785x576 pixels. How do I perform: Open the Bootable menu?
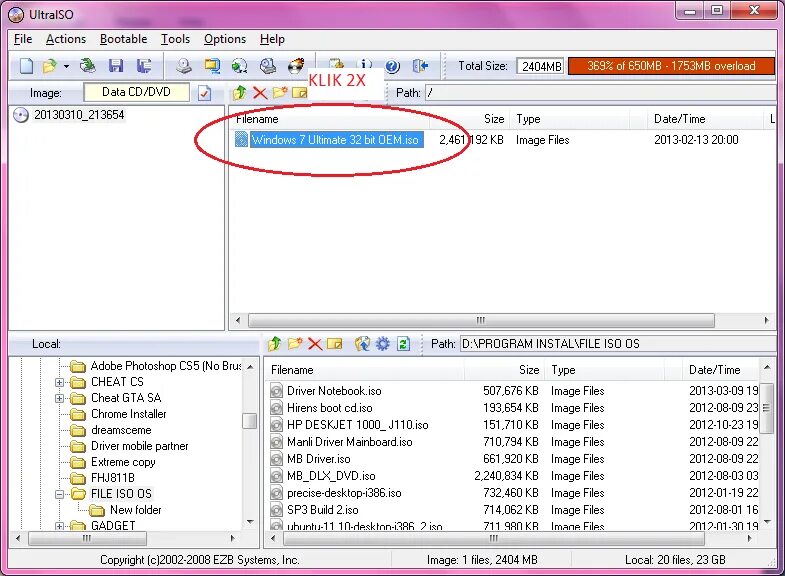click(124, 39)
